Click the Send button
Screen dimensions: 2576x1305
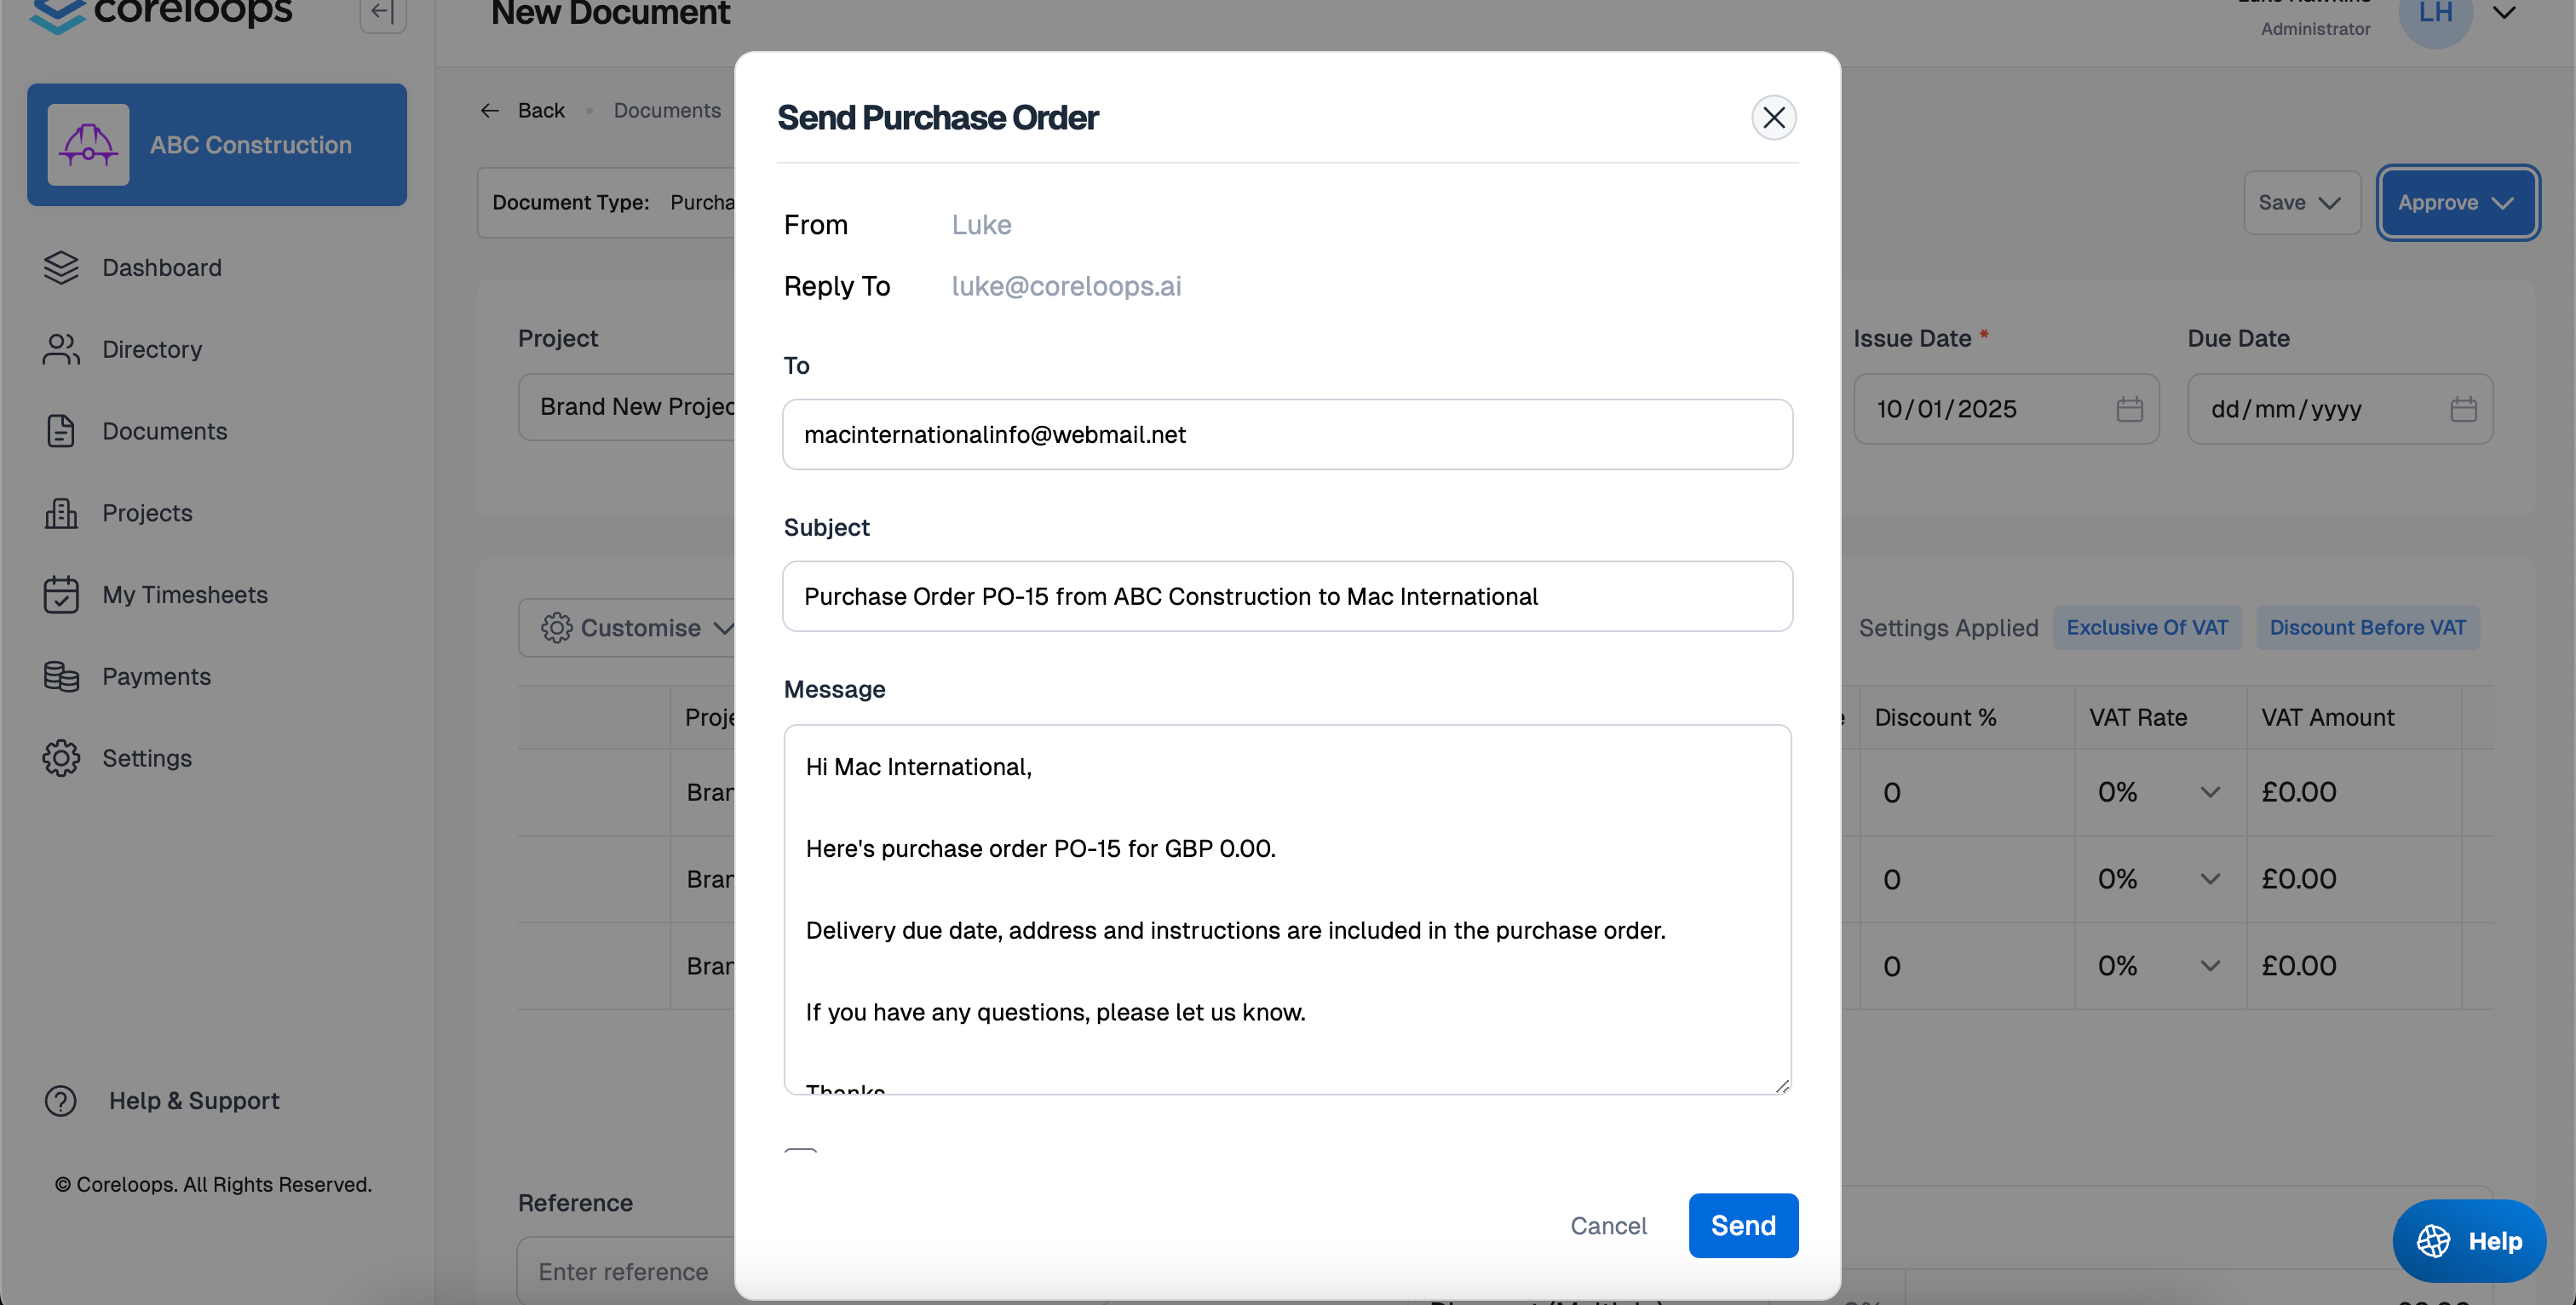[x=1743, y=1225]
